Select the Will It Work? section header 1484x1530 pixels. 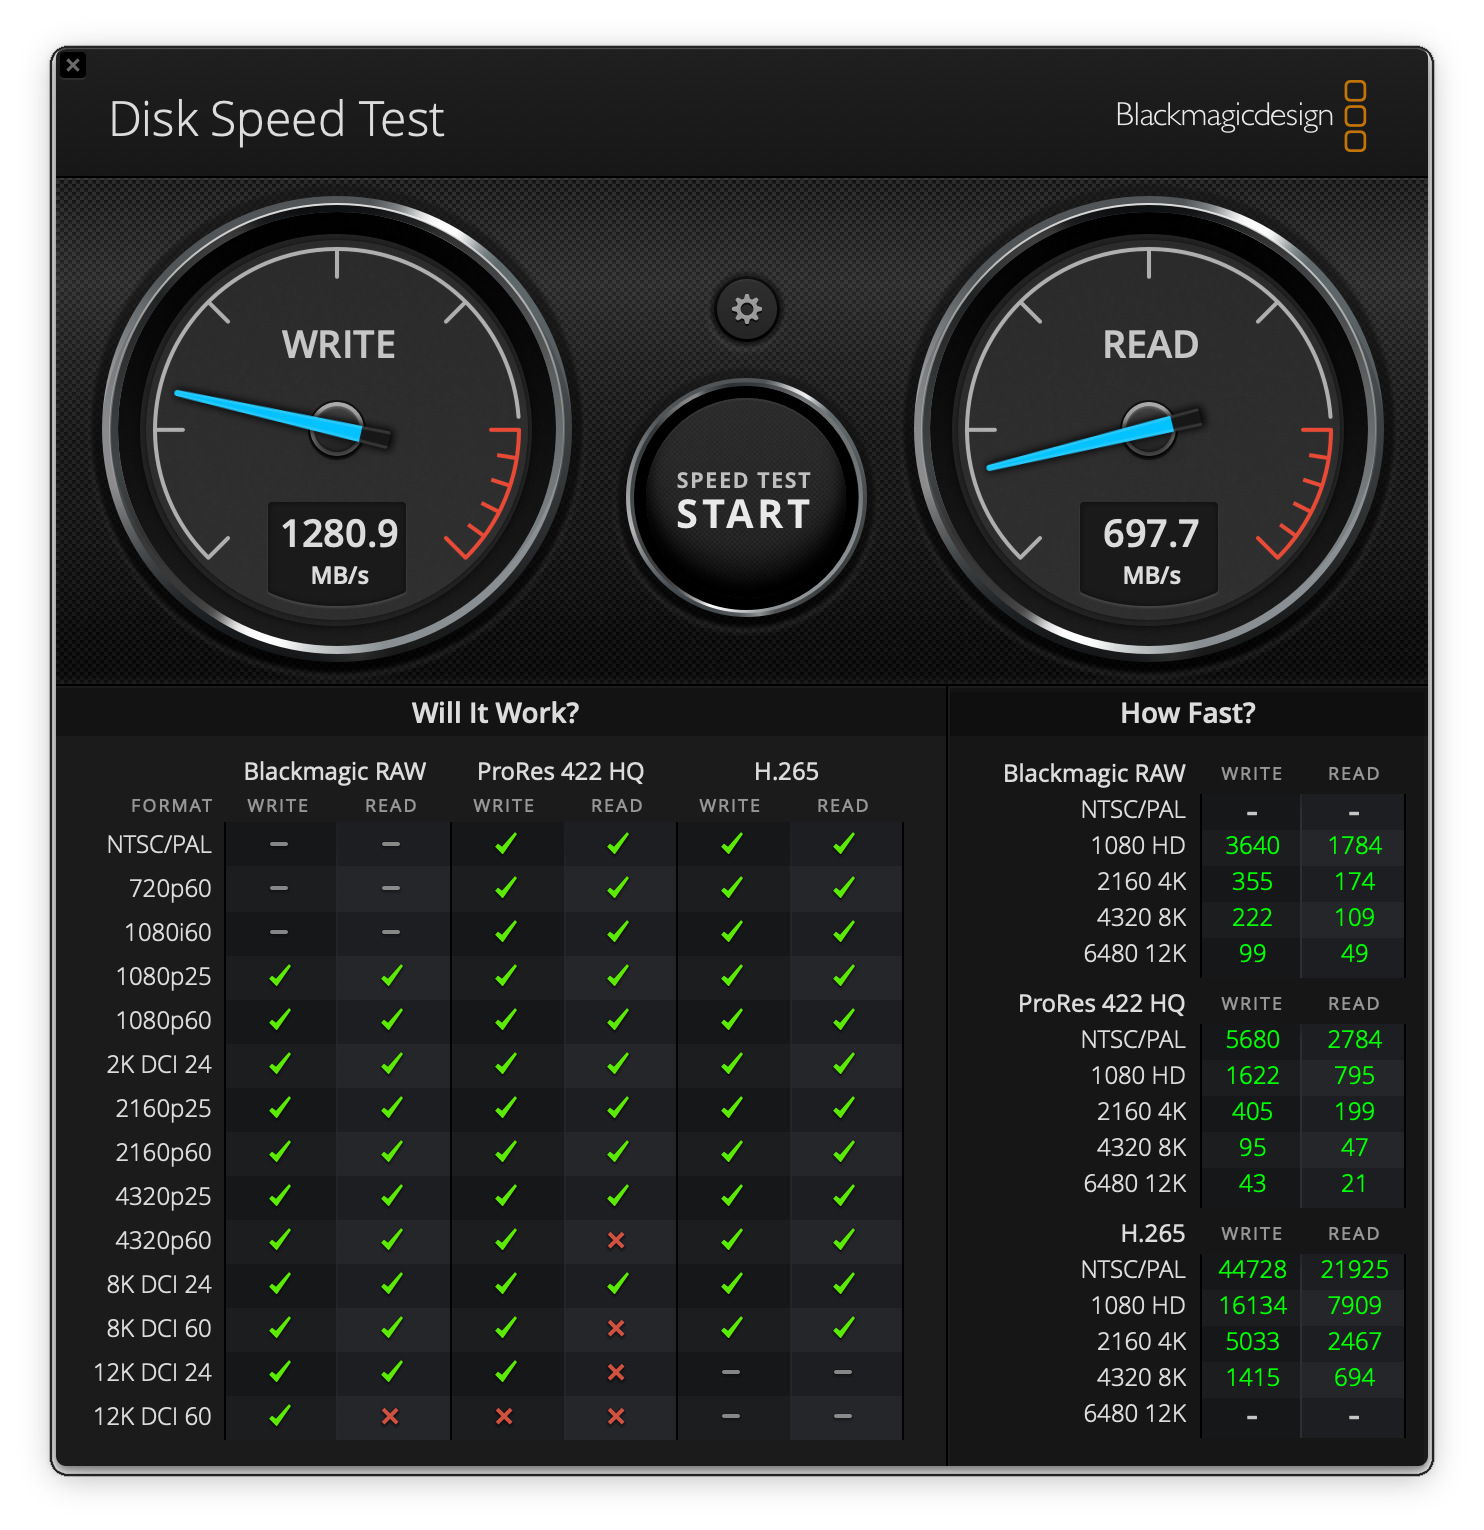coord(496,712)
